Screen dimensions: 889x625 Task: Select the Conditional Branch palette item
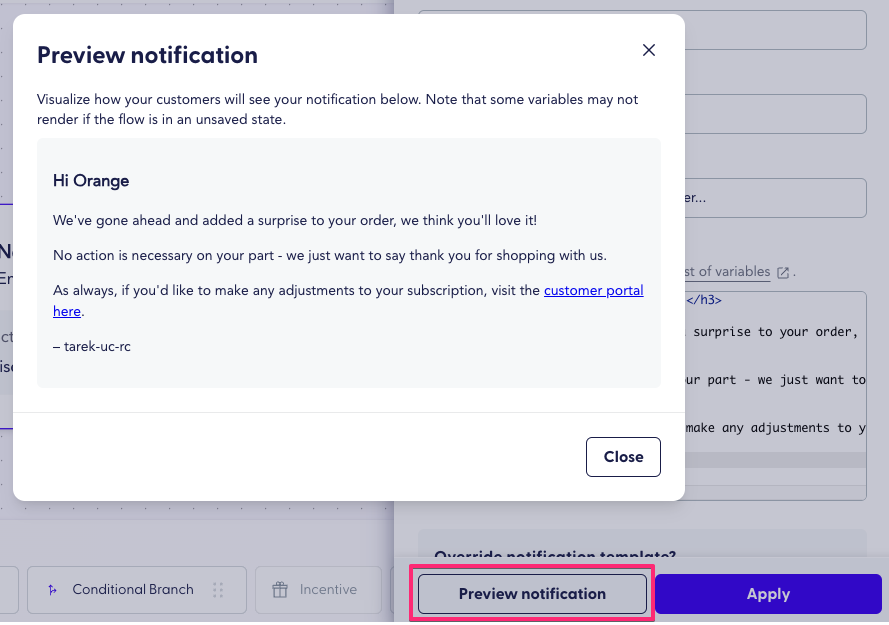pyautogui.click(x=136, y=590)
